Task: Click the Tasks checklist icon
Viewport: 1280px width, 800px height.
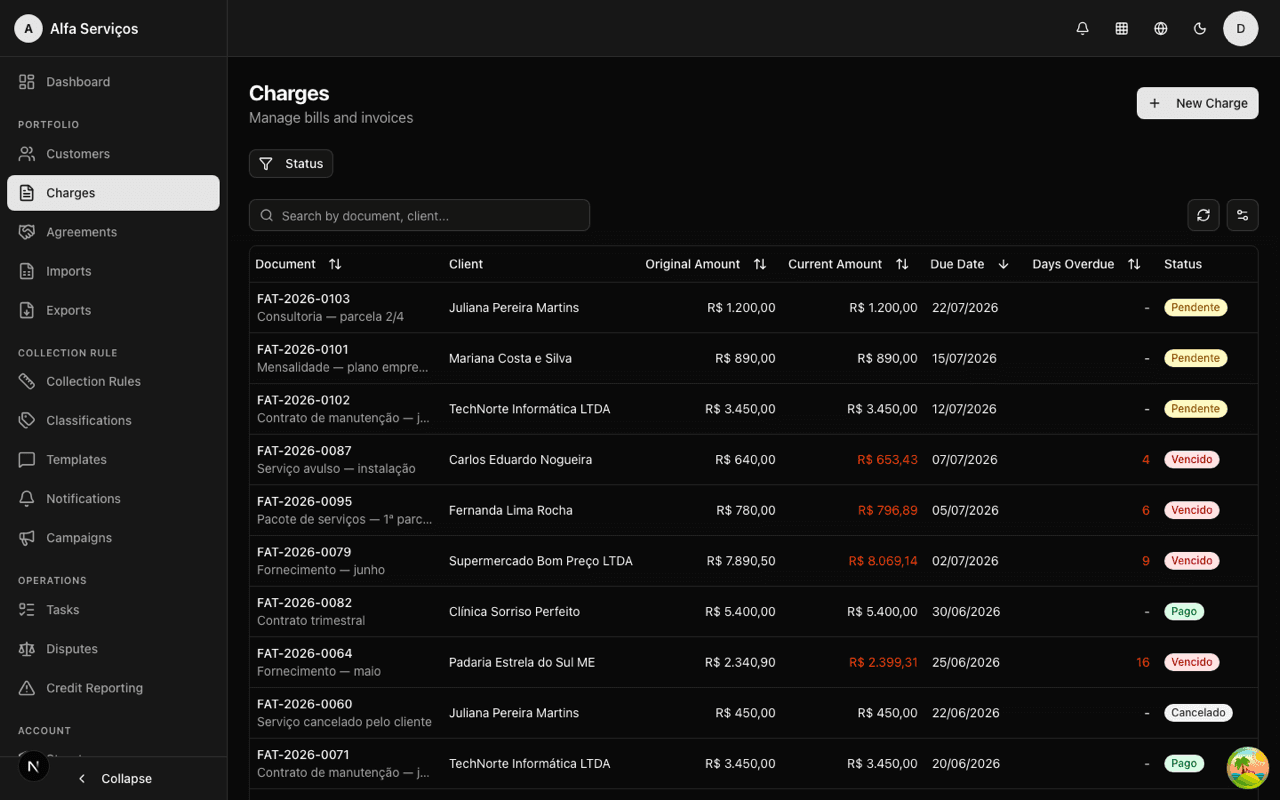Action: tap(27, 609)
